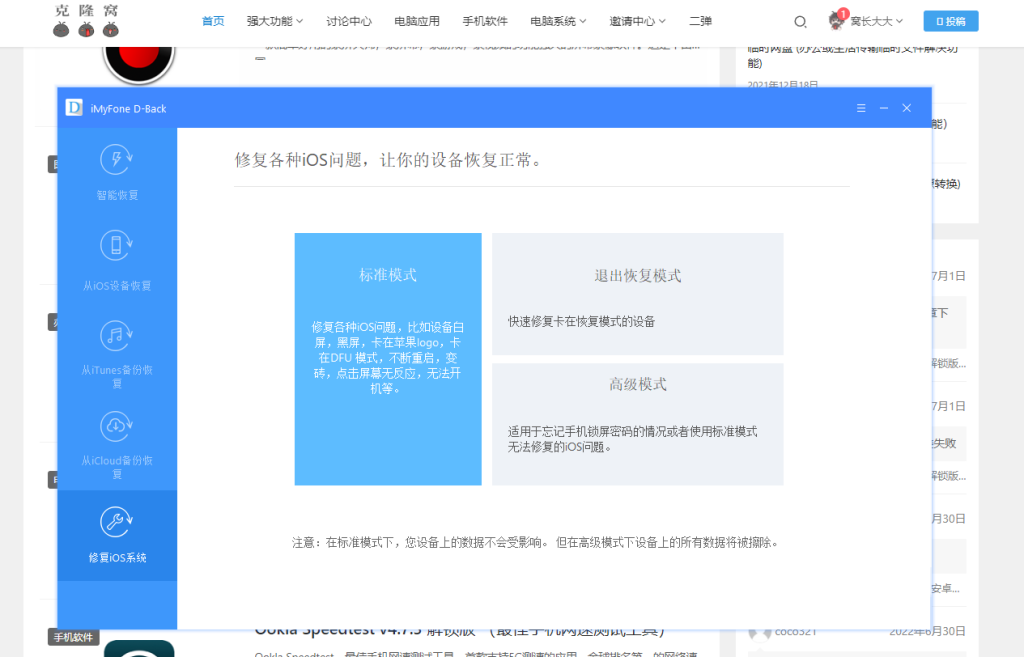Click the Ookla Speedtest article thumbnail
This screenshot has width=1024, height=657.
pyautogui.click(x=139, y=648)
